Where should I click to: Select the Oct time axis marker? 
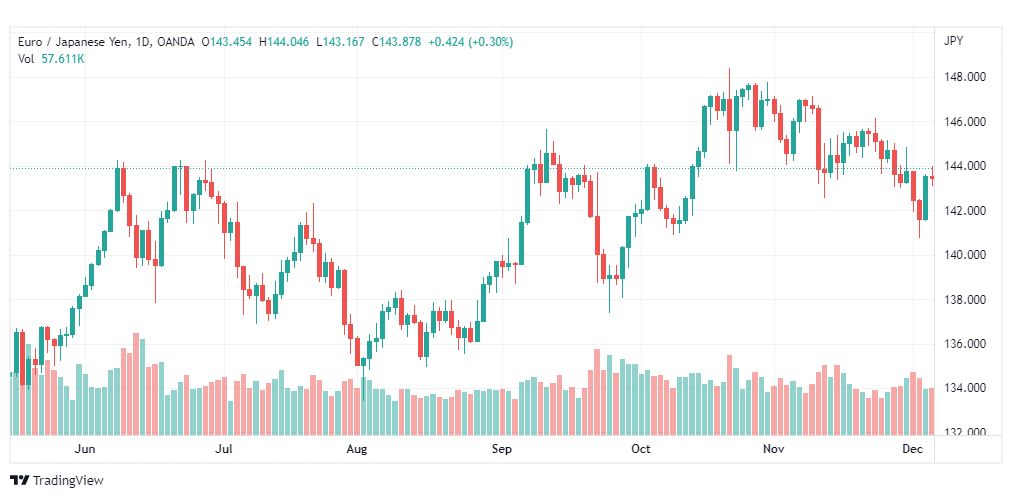point(641,449)
